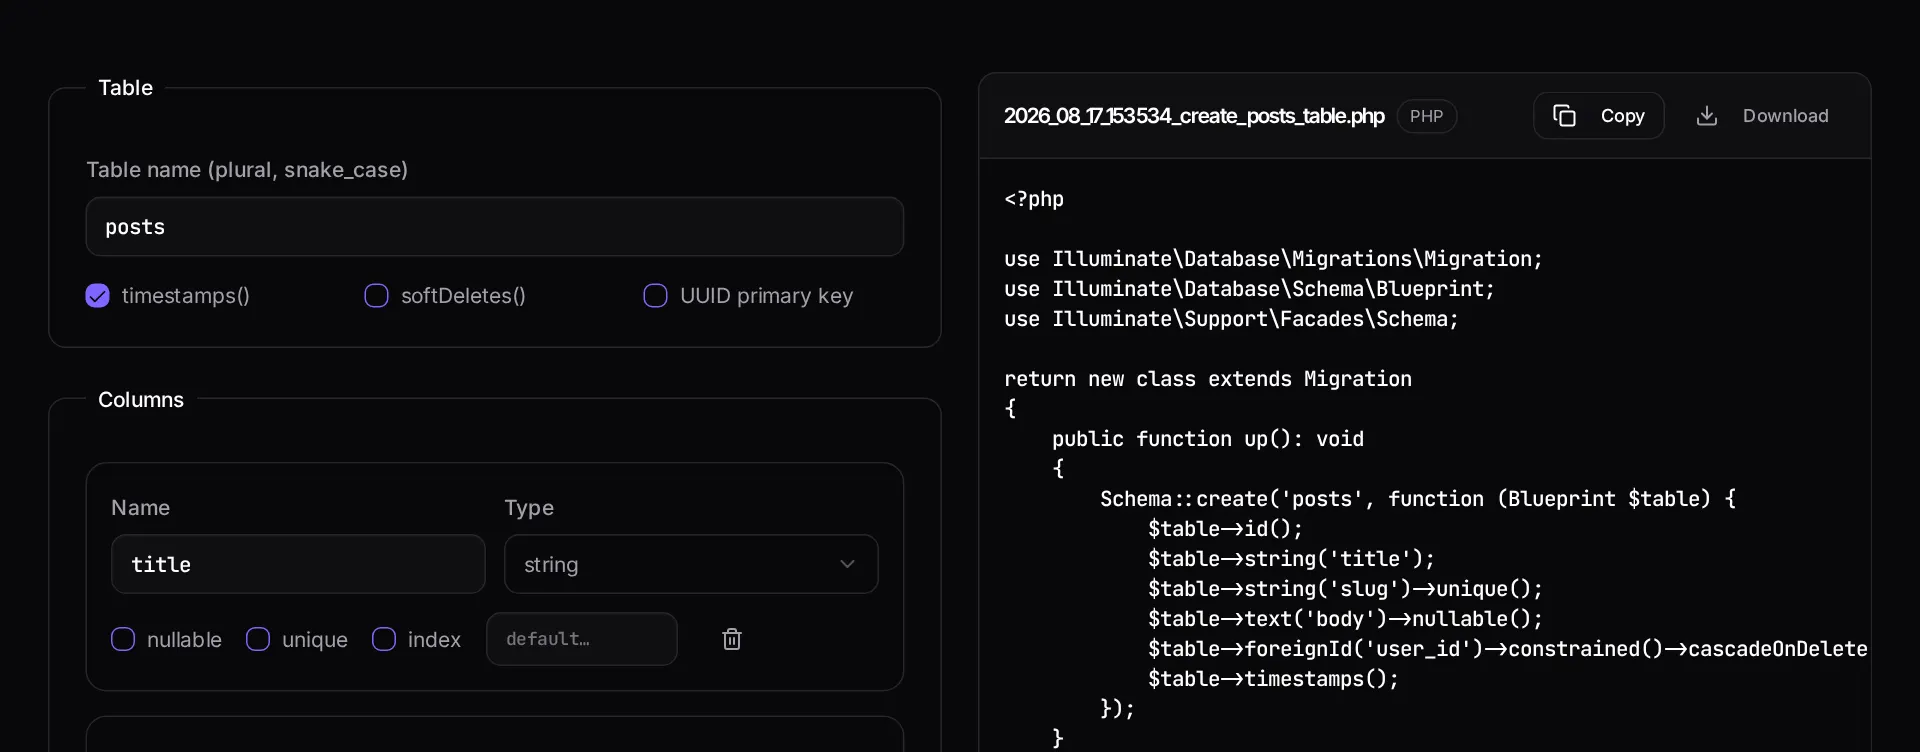Click the line $table->timestamps();
1920x752 pixels.
pos(1273,679)
